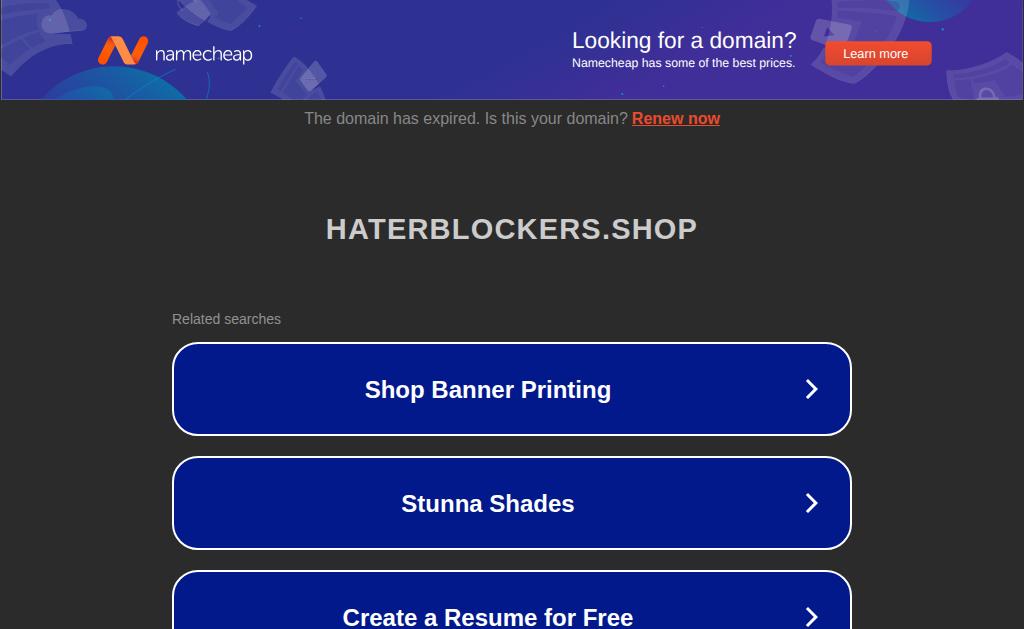Select the Shop Banner Printing search result
The width and height of the screenshot is (1024, 629).
[512, 389]
